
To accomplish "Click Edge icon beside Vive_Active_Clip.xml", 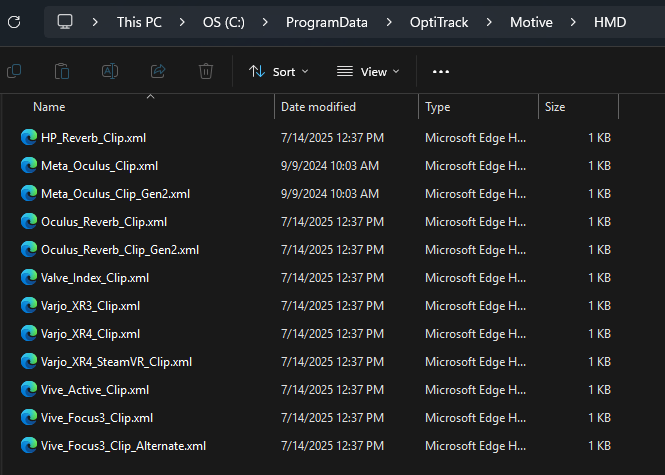I will click(x=29, y=389).
